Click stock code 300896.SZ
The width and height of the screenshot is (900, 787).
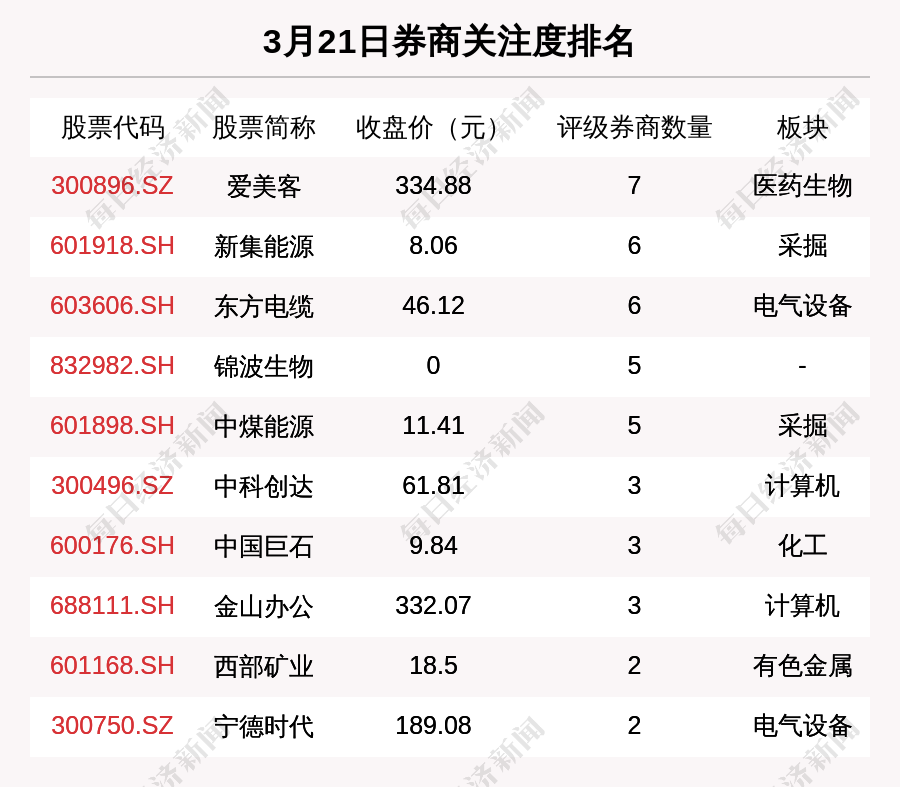[112, 185]
